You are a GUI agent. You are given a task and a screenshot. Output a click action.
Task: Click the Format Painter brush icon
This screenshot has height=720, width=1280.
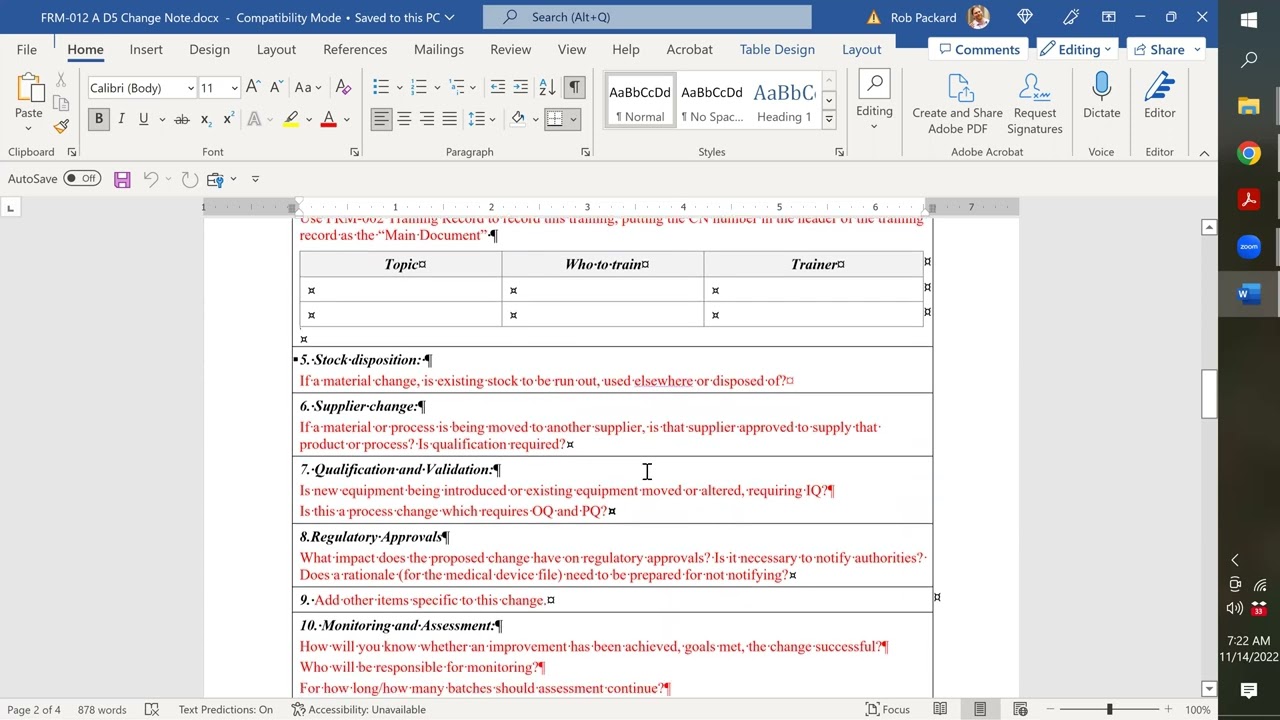click(x=61, y=126)
